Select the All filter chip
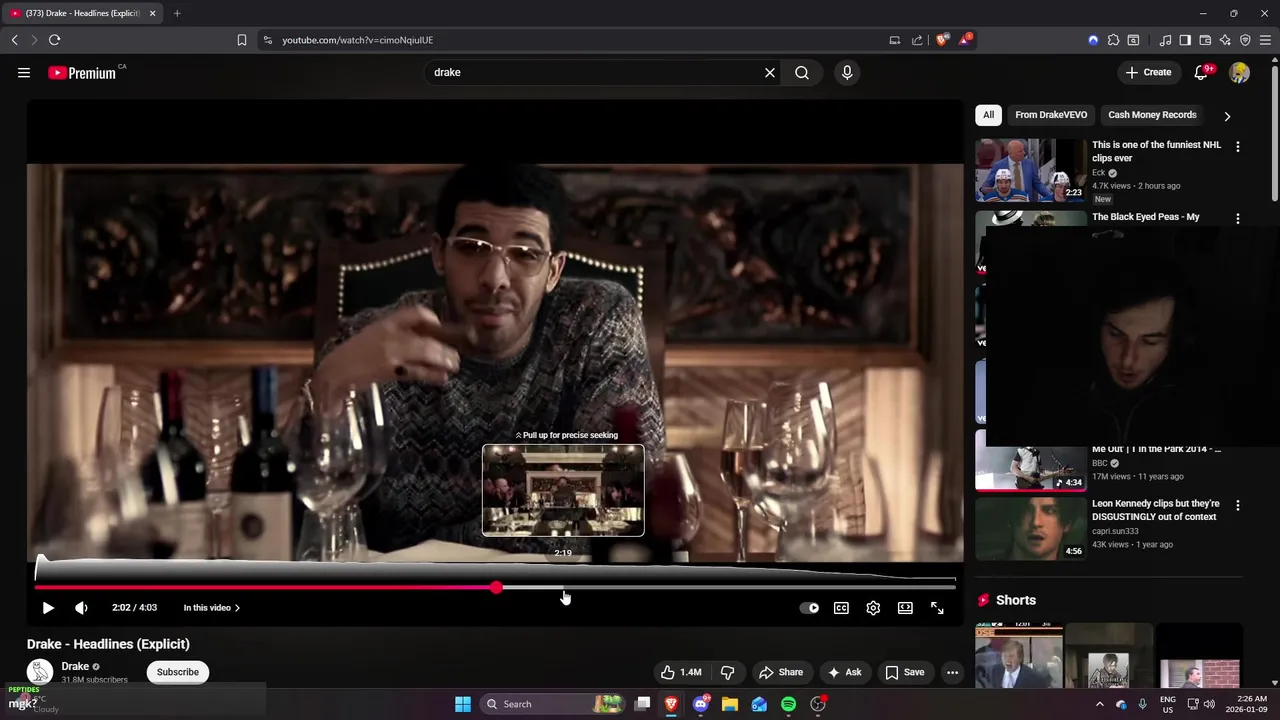 click(x=988, y=115)
